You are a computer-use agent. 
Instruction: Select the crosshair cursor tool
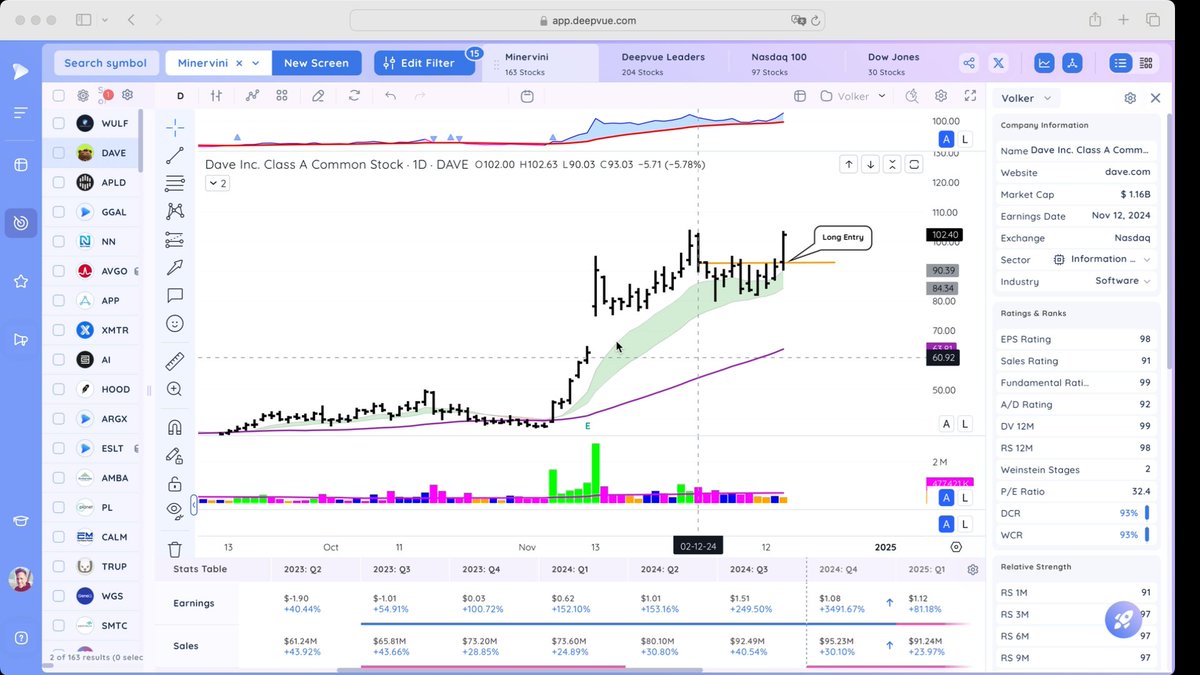click(175, 127)
